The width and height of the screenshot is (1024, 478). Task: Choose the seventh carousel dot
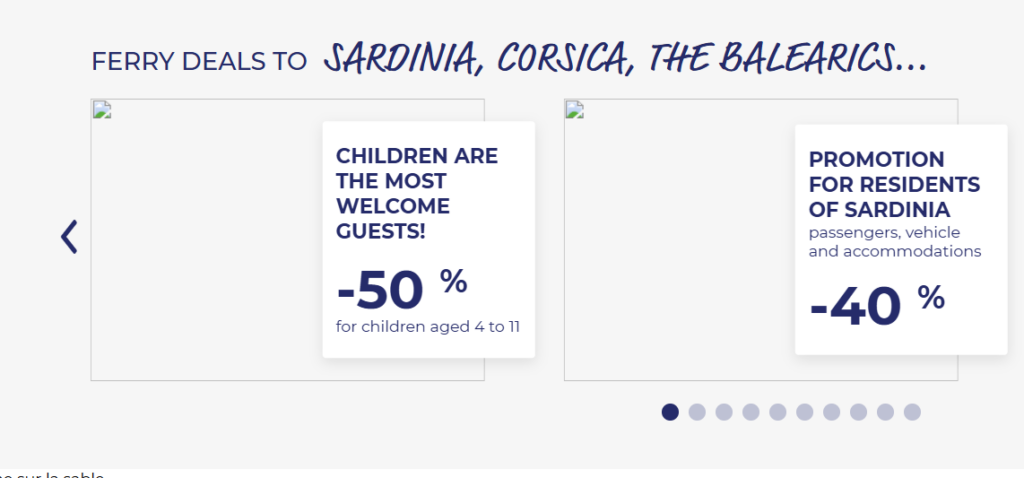[831, 412]
